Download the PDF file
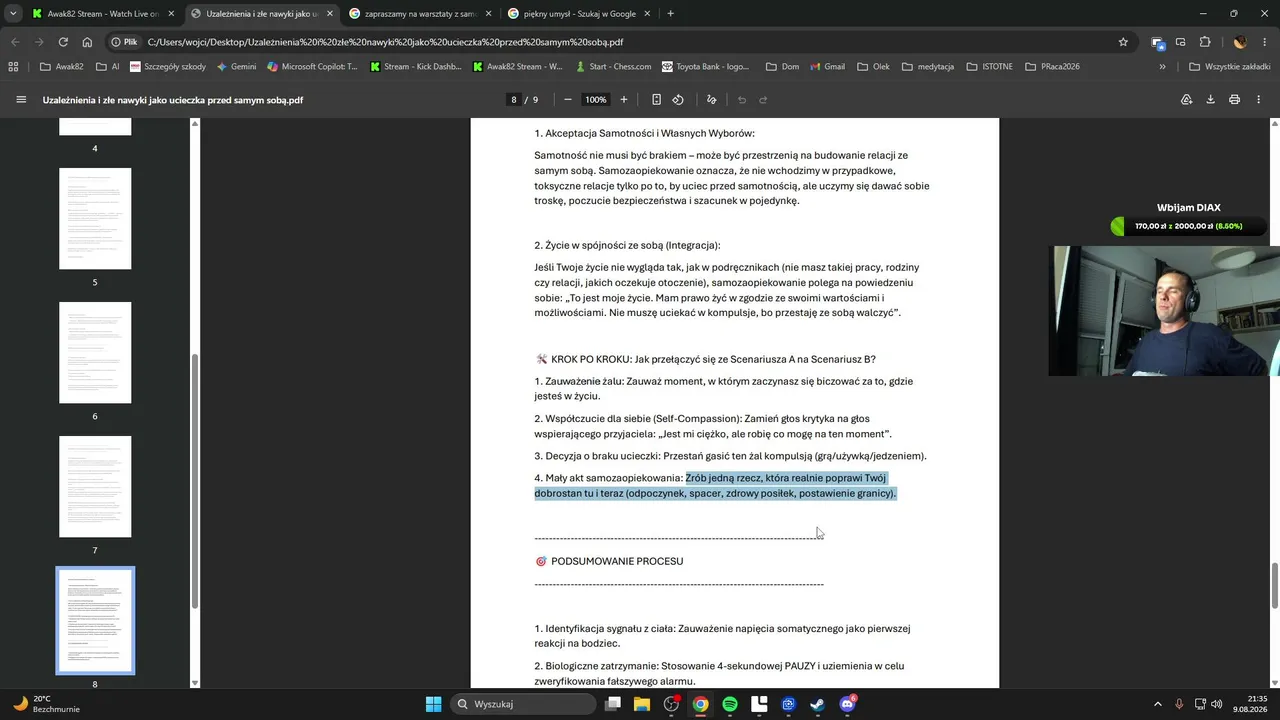 coord(1210,100)
